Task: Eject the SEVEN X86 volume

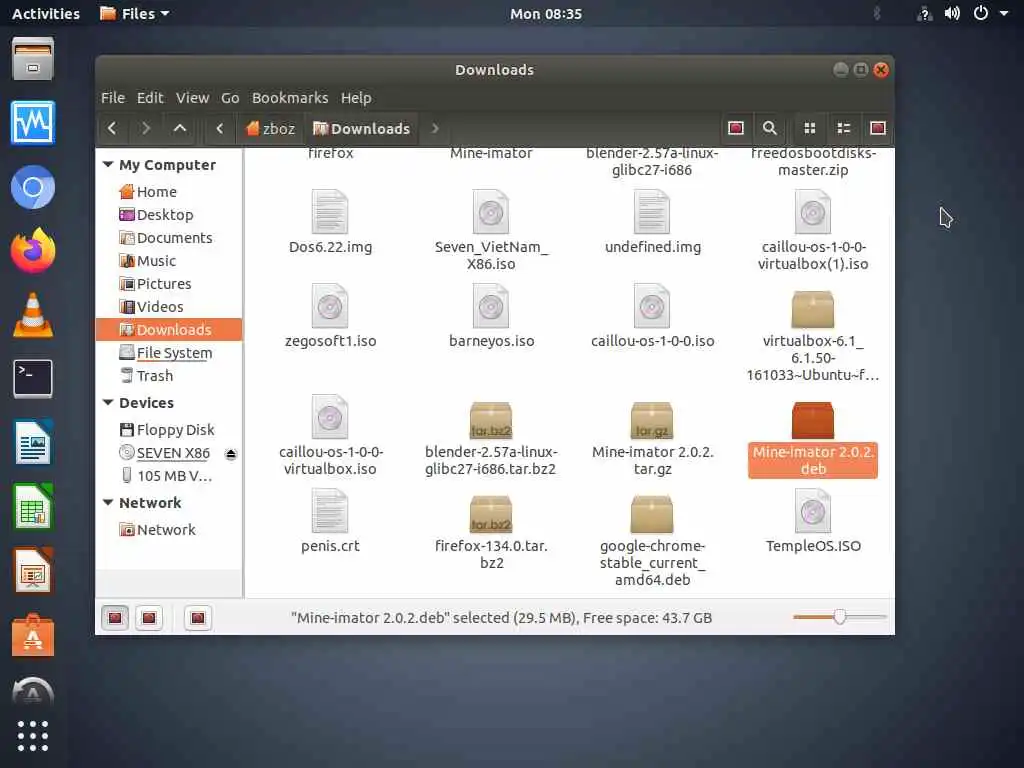Action: point(231,454)
